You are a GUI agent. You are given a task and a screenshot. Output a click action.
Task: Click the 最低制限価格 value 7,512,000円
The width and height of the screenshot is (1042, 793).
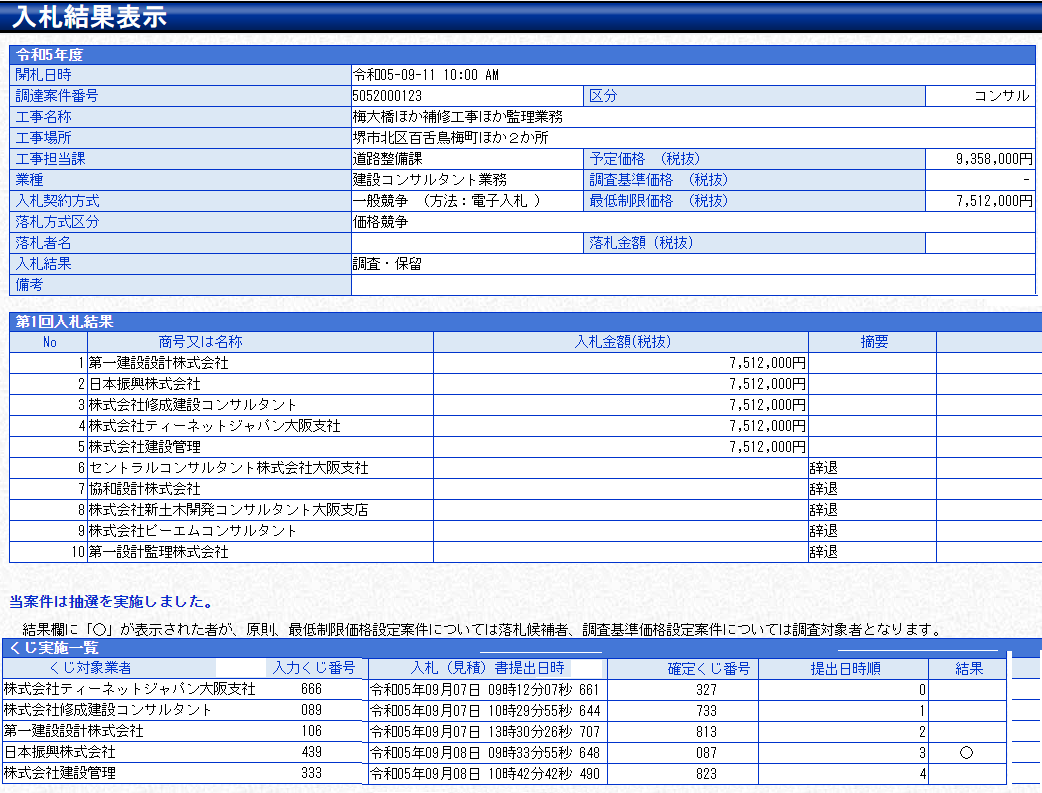point(994,201)
